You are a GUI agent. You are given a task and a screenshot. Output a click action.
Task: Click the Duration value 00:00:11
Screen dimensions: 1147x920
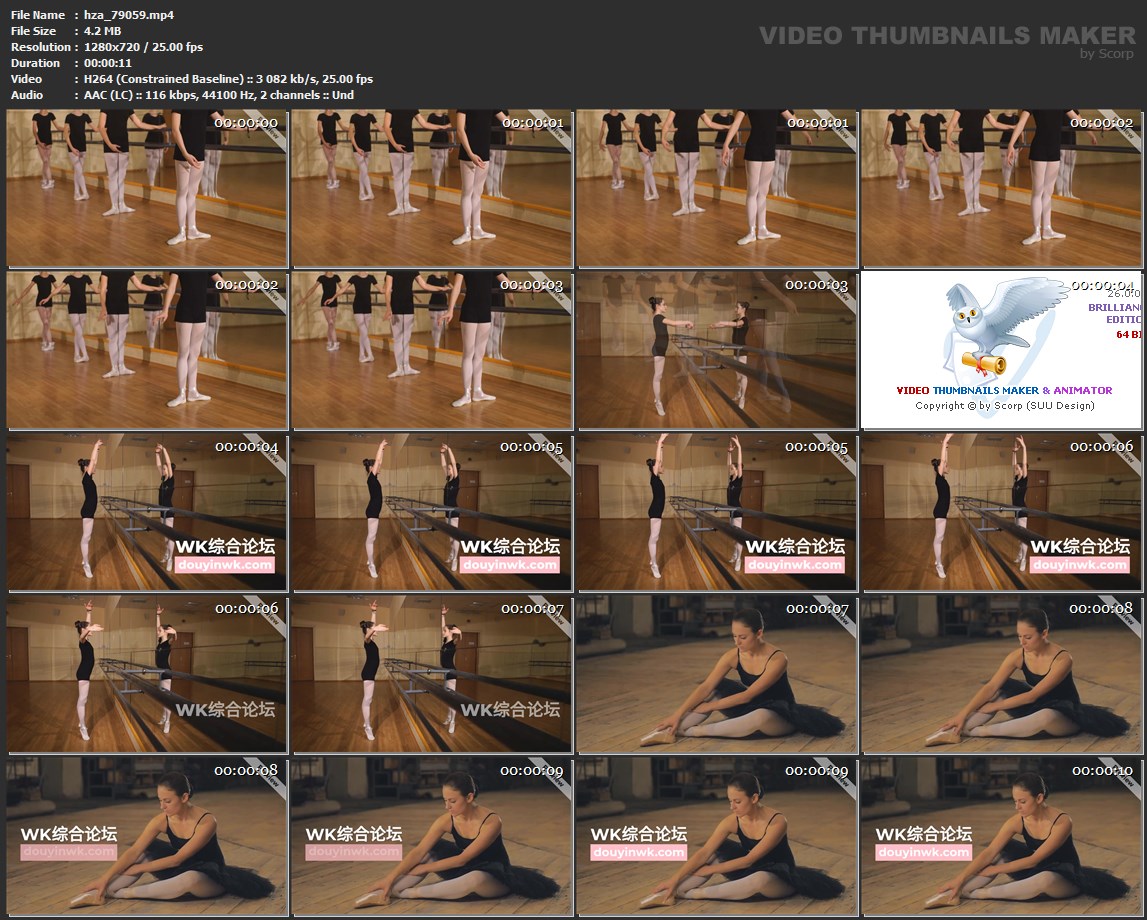click(x=108, y=63)
